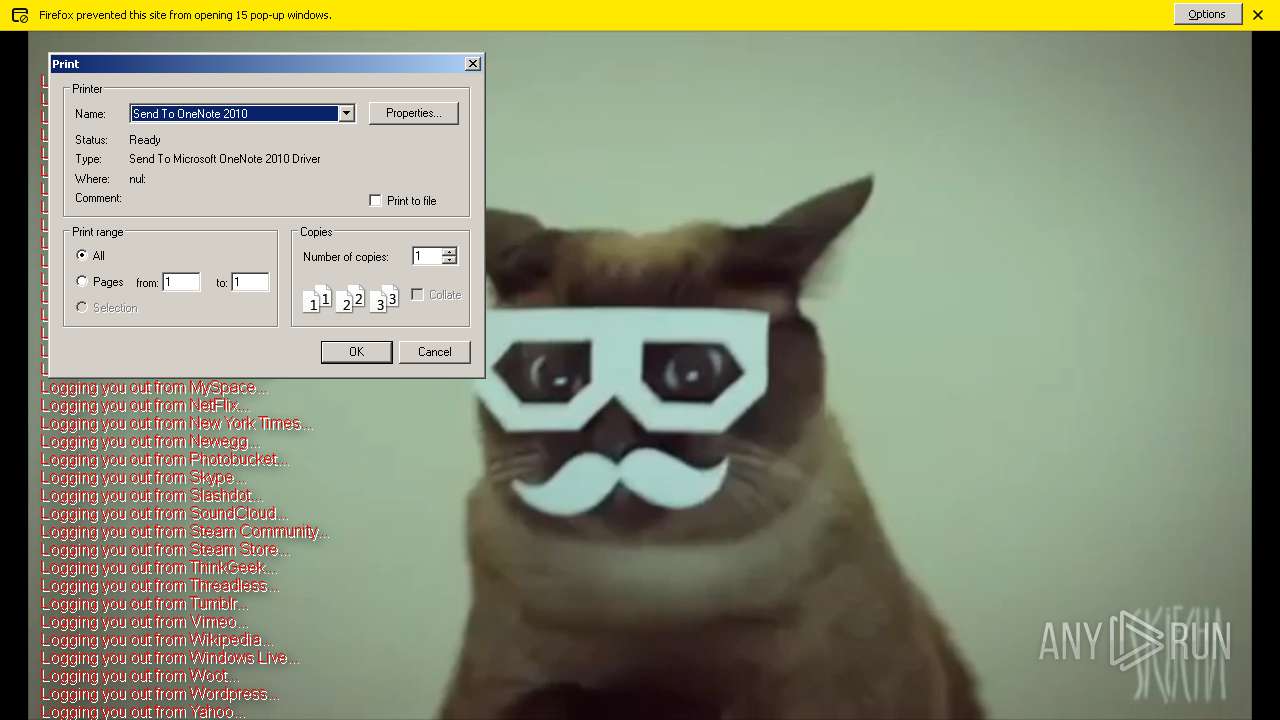Click the collate pages illustration icon

(x=350, y=298)
